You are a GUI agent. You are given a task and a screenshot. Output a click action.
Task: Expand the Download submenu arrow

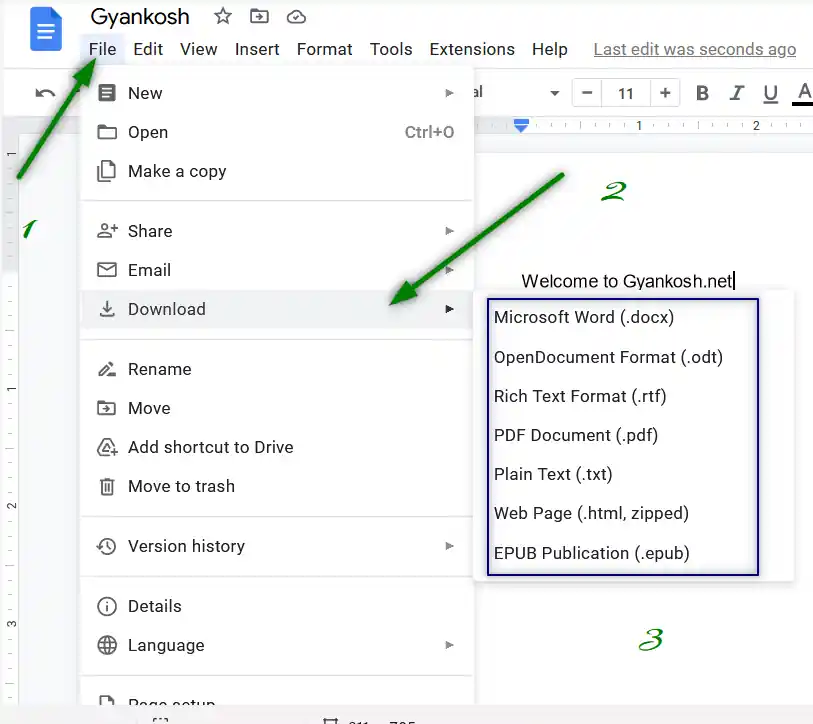click(450, 309)
